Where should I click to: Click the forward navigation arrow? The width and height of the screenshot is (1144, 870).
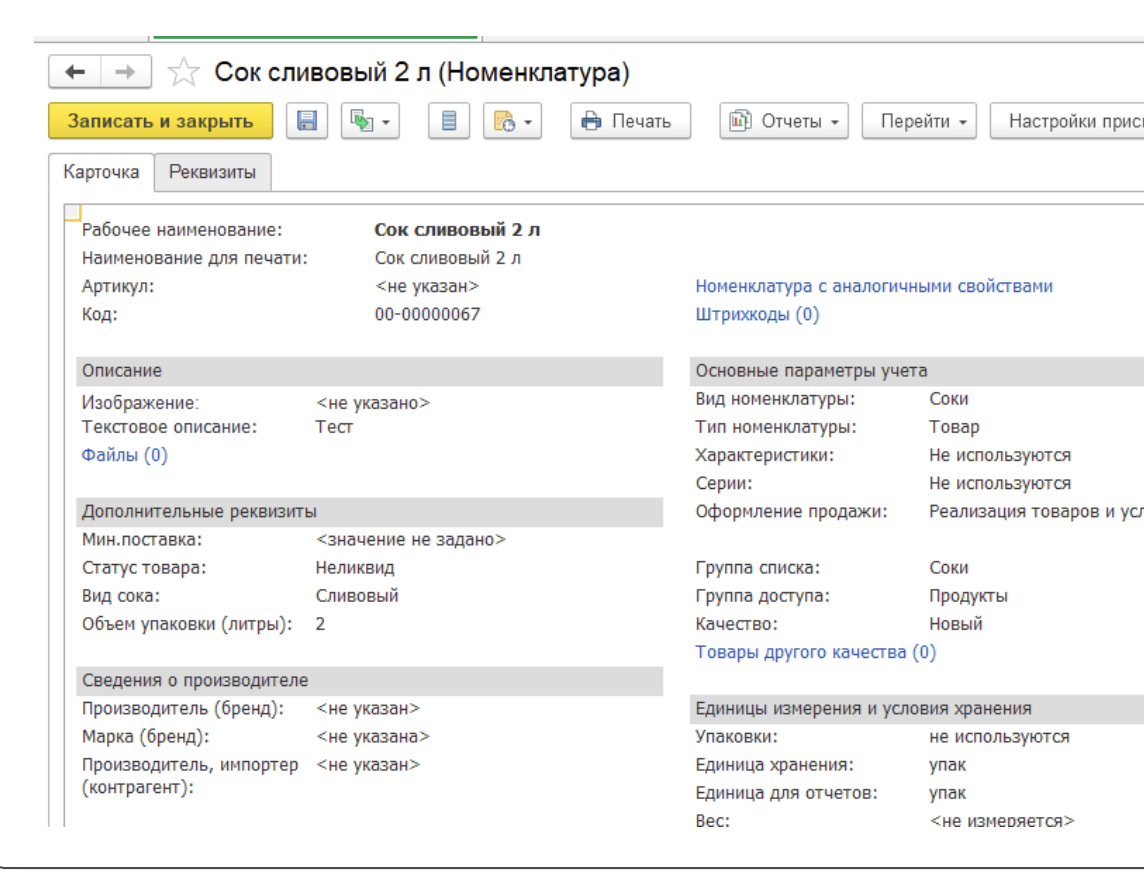[x=126, y=73]
